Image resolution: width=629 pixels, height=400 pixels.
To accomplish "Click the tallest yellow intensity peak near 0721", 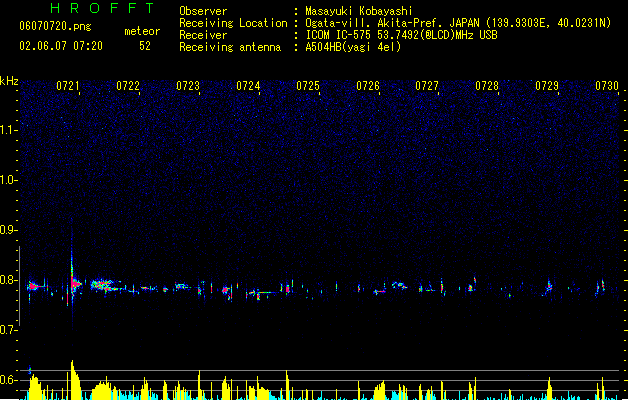I will pos(74,380).
